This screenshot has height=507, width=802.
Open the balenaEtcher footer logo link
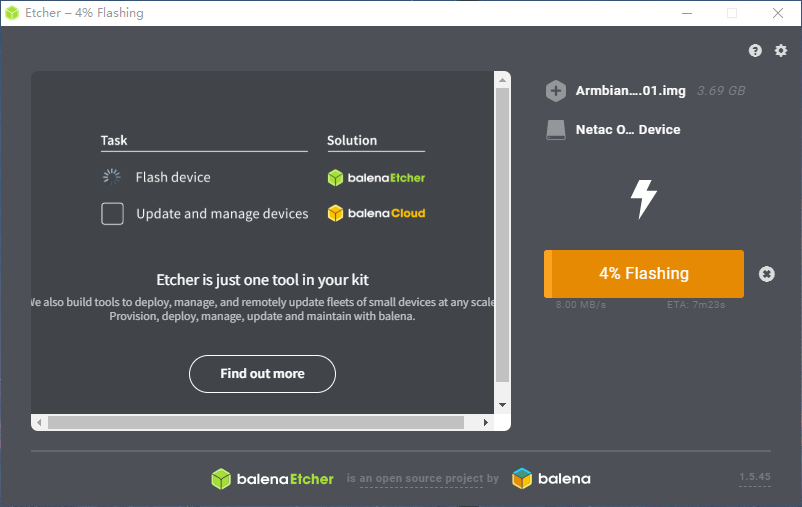(272, 479)
